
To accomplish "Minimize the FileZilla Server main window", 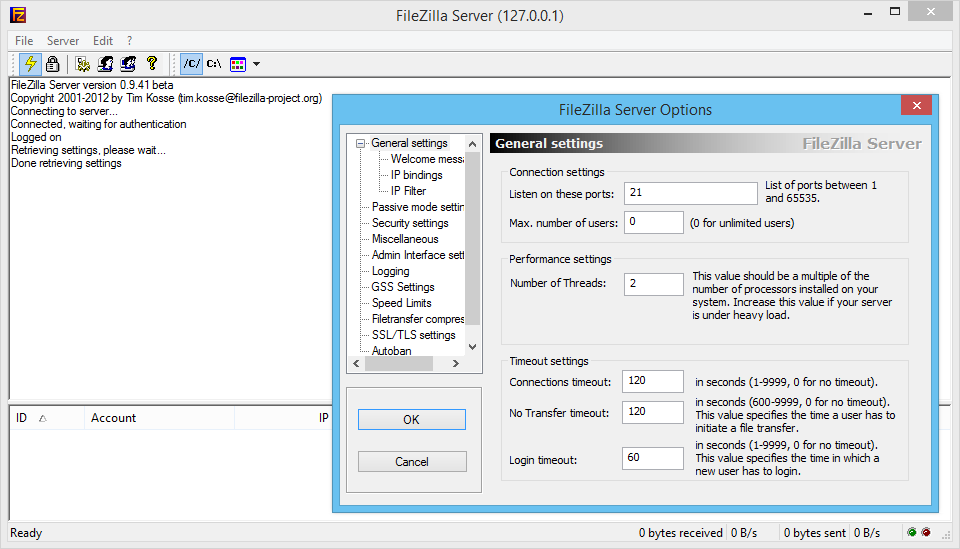I will tap(868, 12).
